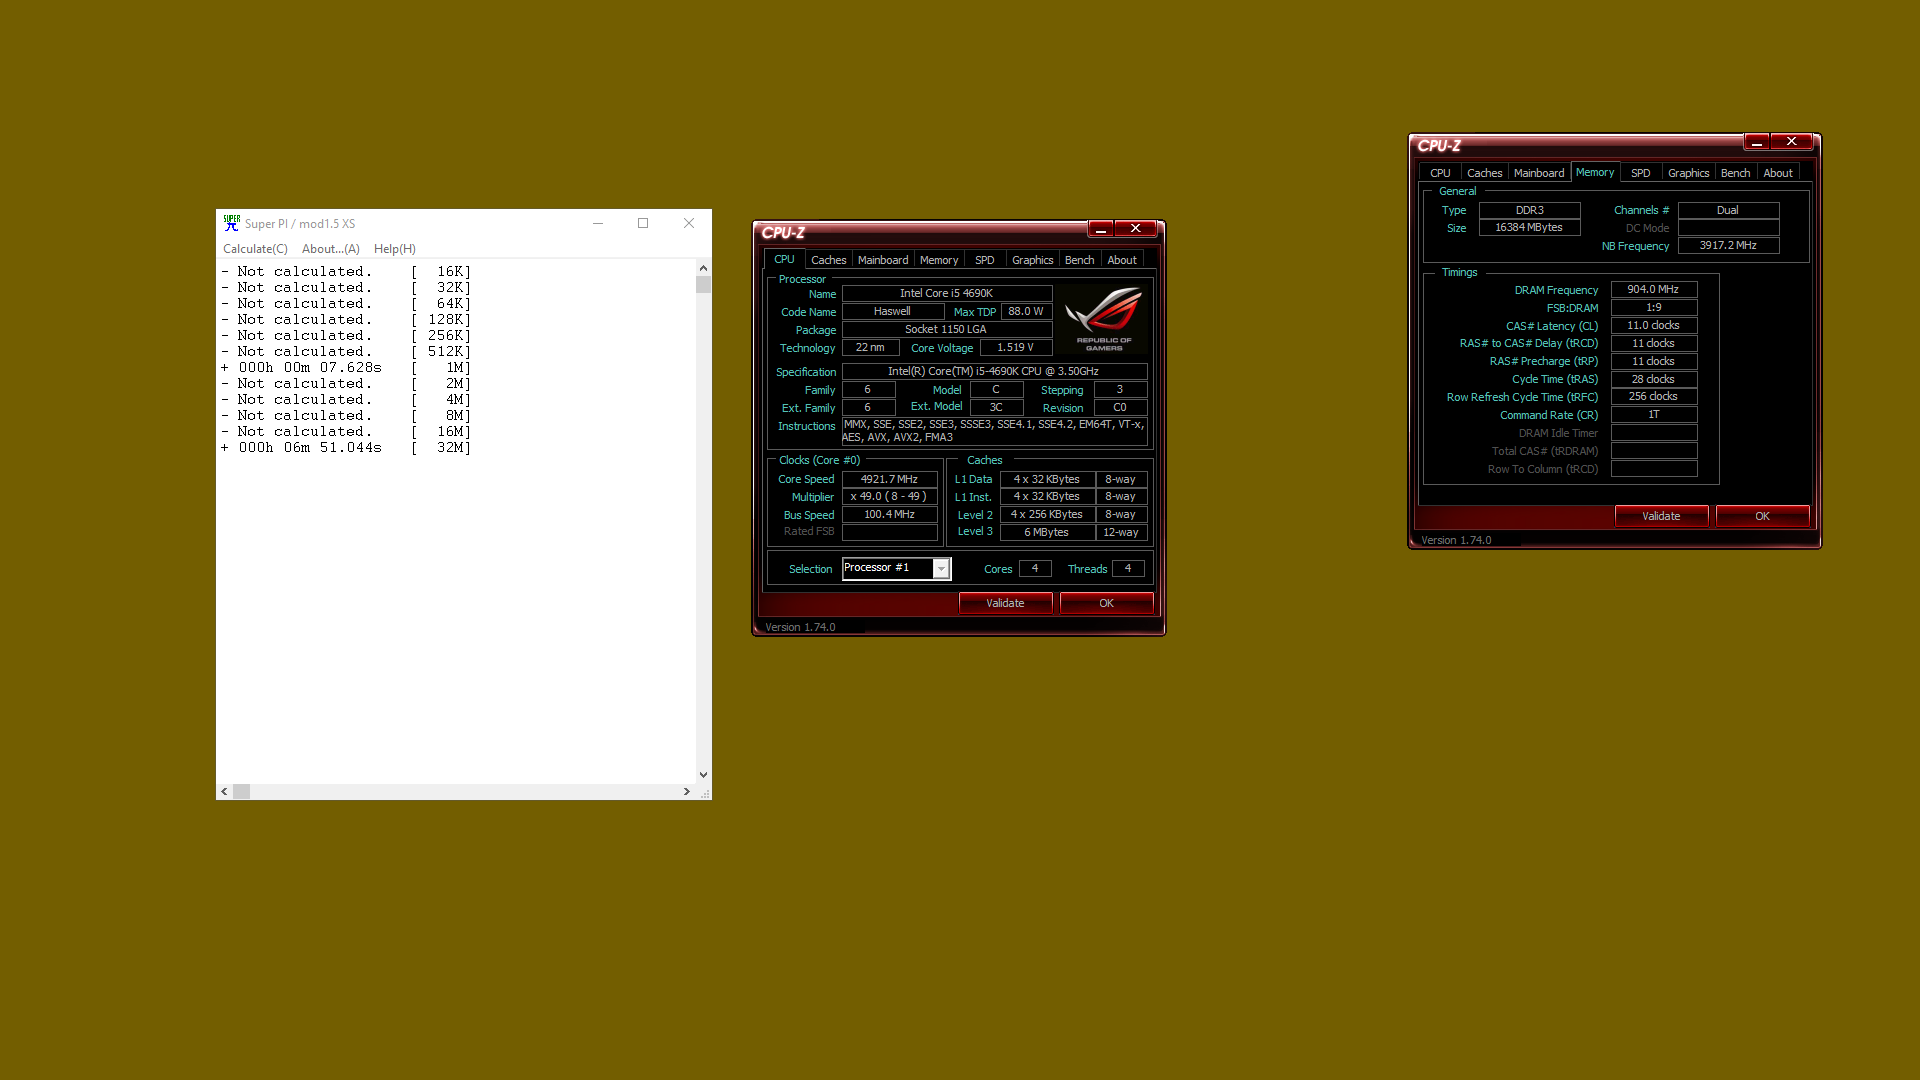Click the Package Socket 1150 LGA field
1920x1080 pixels.
[946, 330]
